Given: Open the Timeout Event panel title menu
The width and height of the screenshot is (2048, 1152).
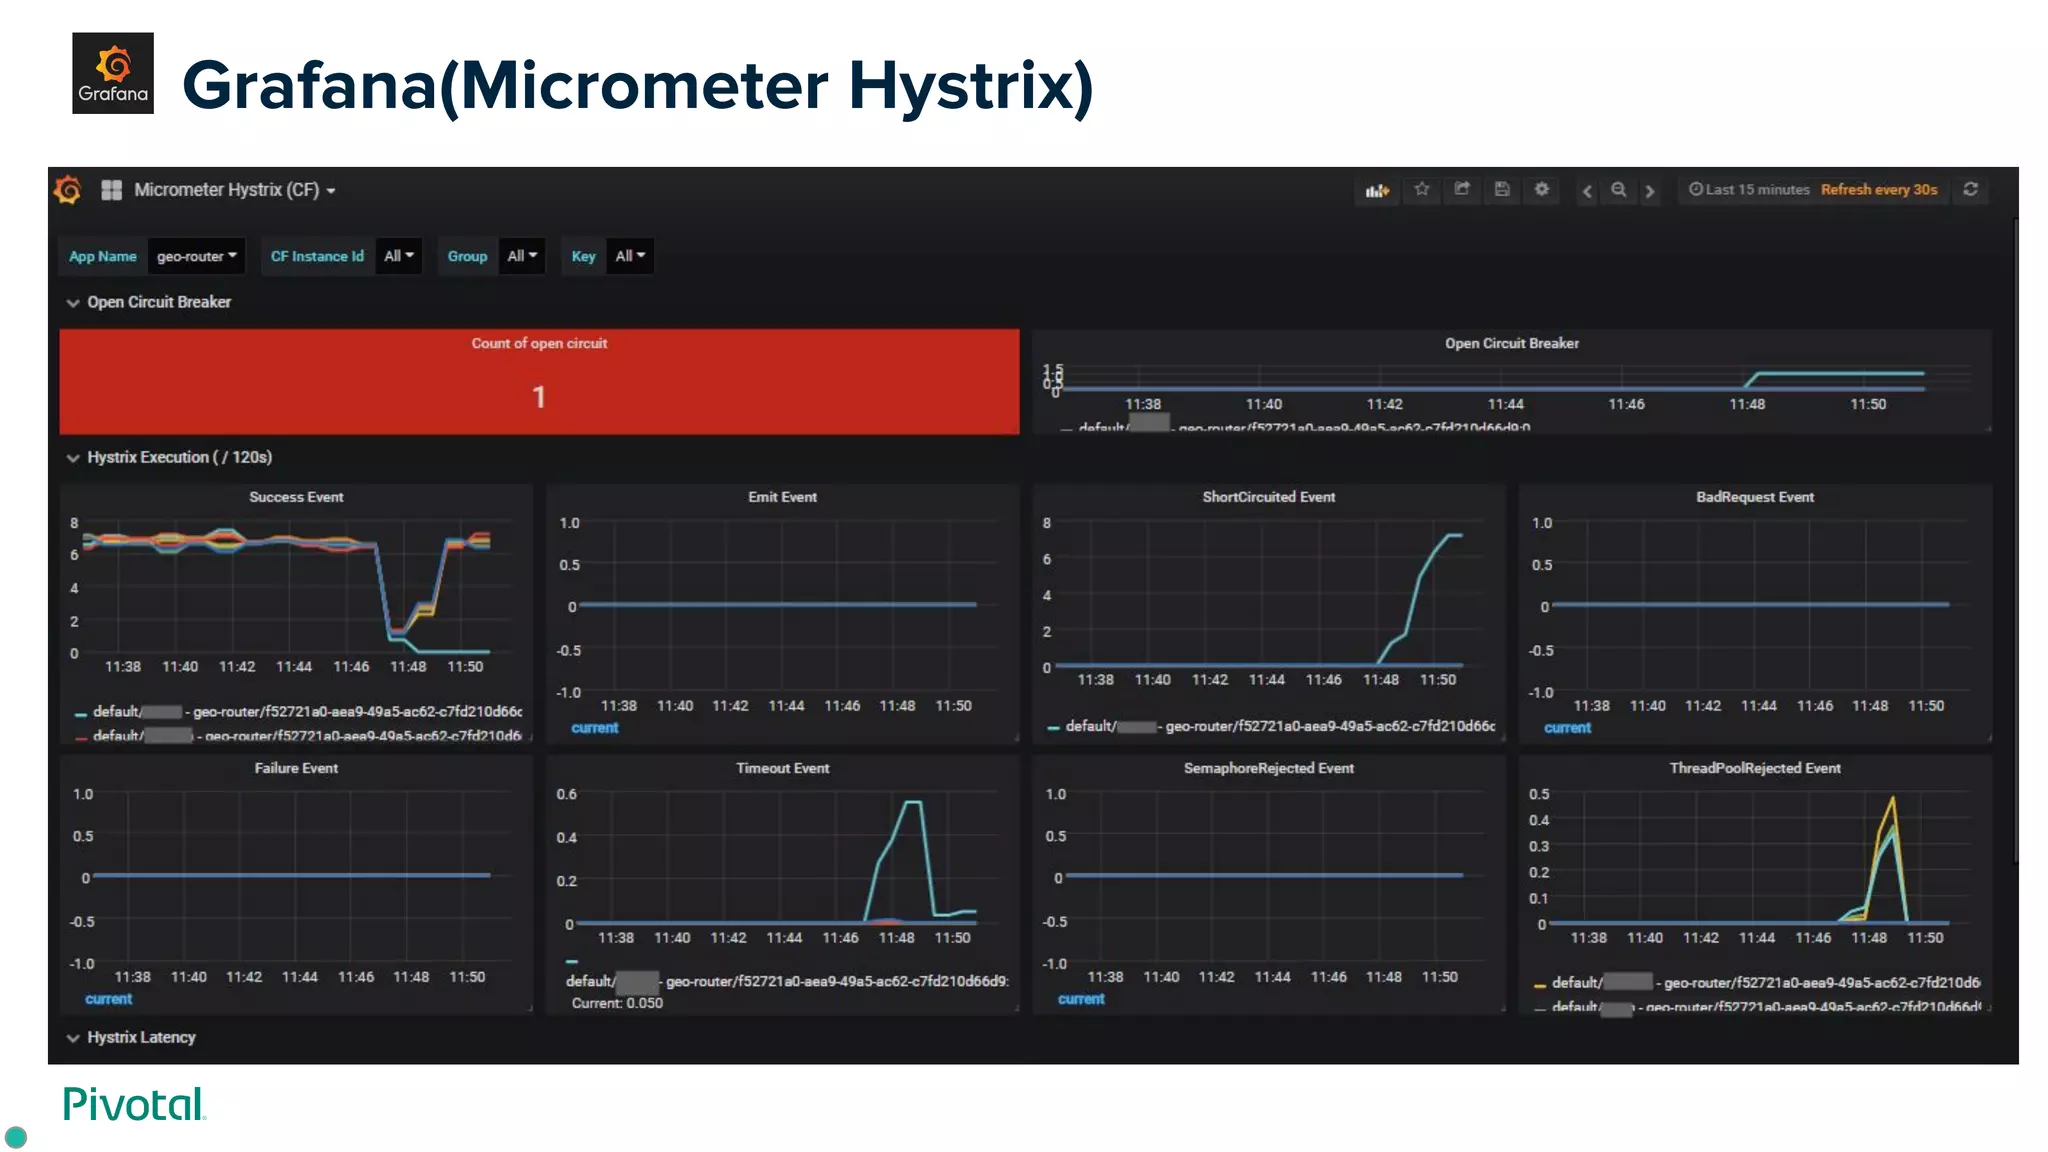Looking at the screenshot, I should 782,768.
